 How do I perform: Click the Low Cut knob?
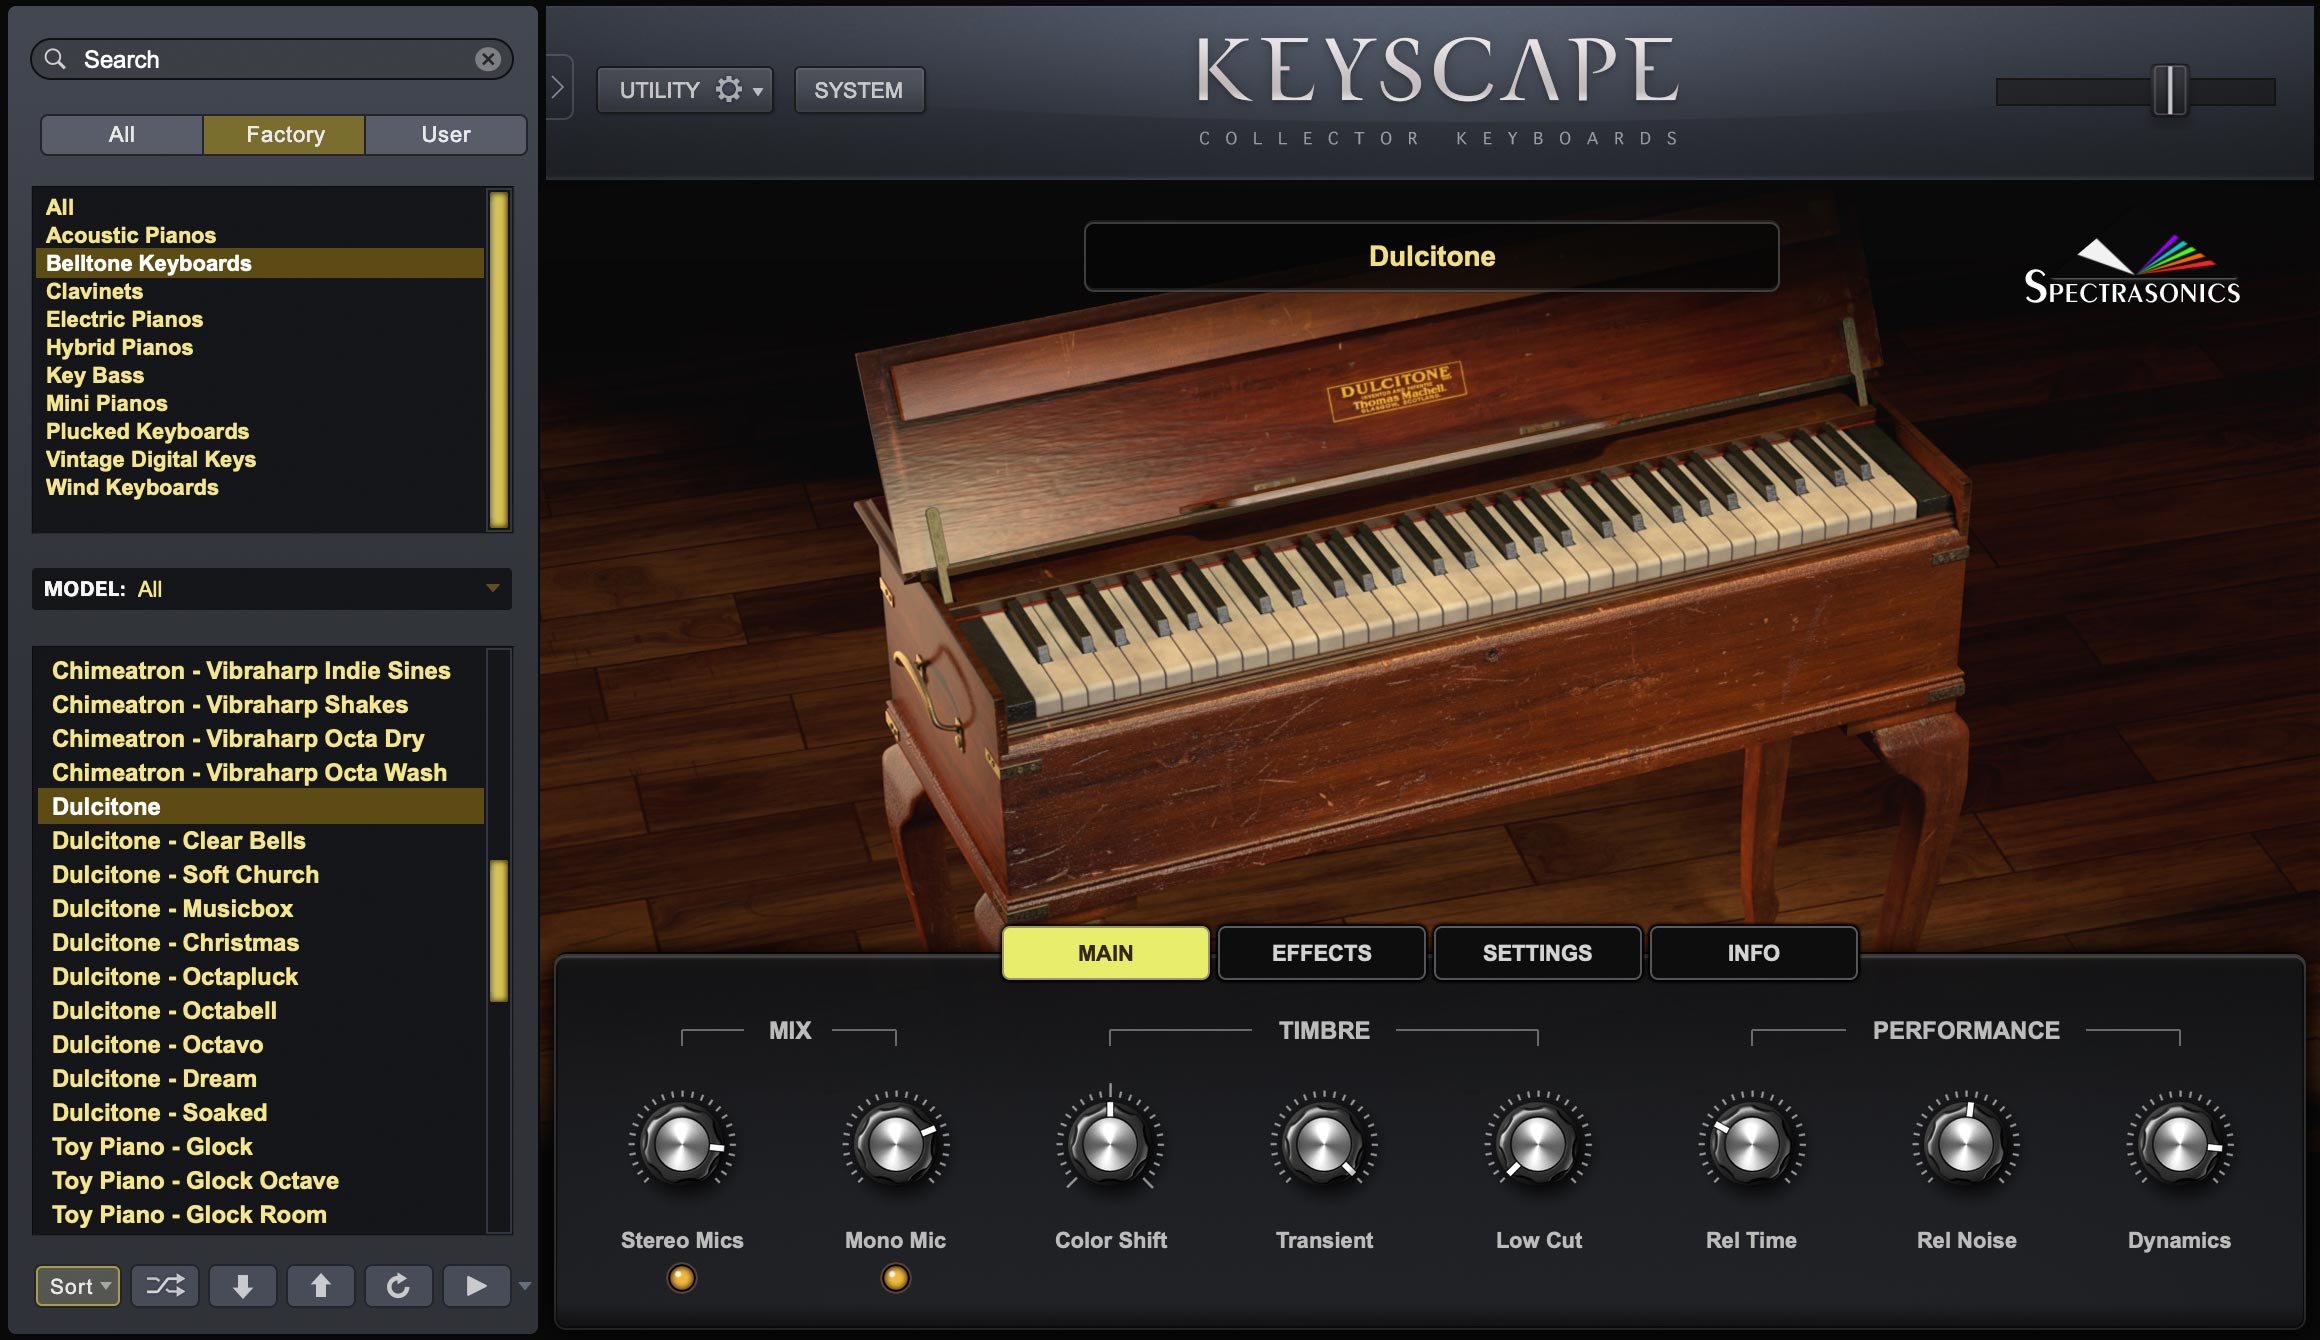click(1538, 1143)
